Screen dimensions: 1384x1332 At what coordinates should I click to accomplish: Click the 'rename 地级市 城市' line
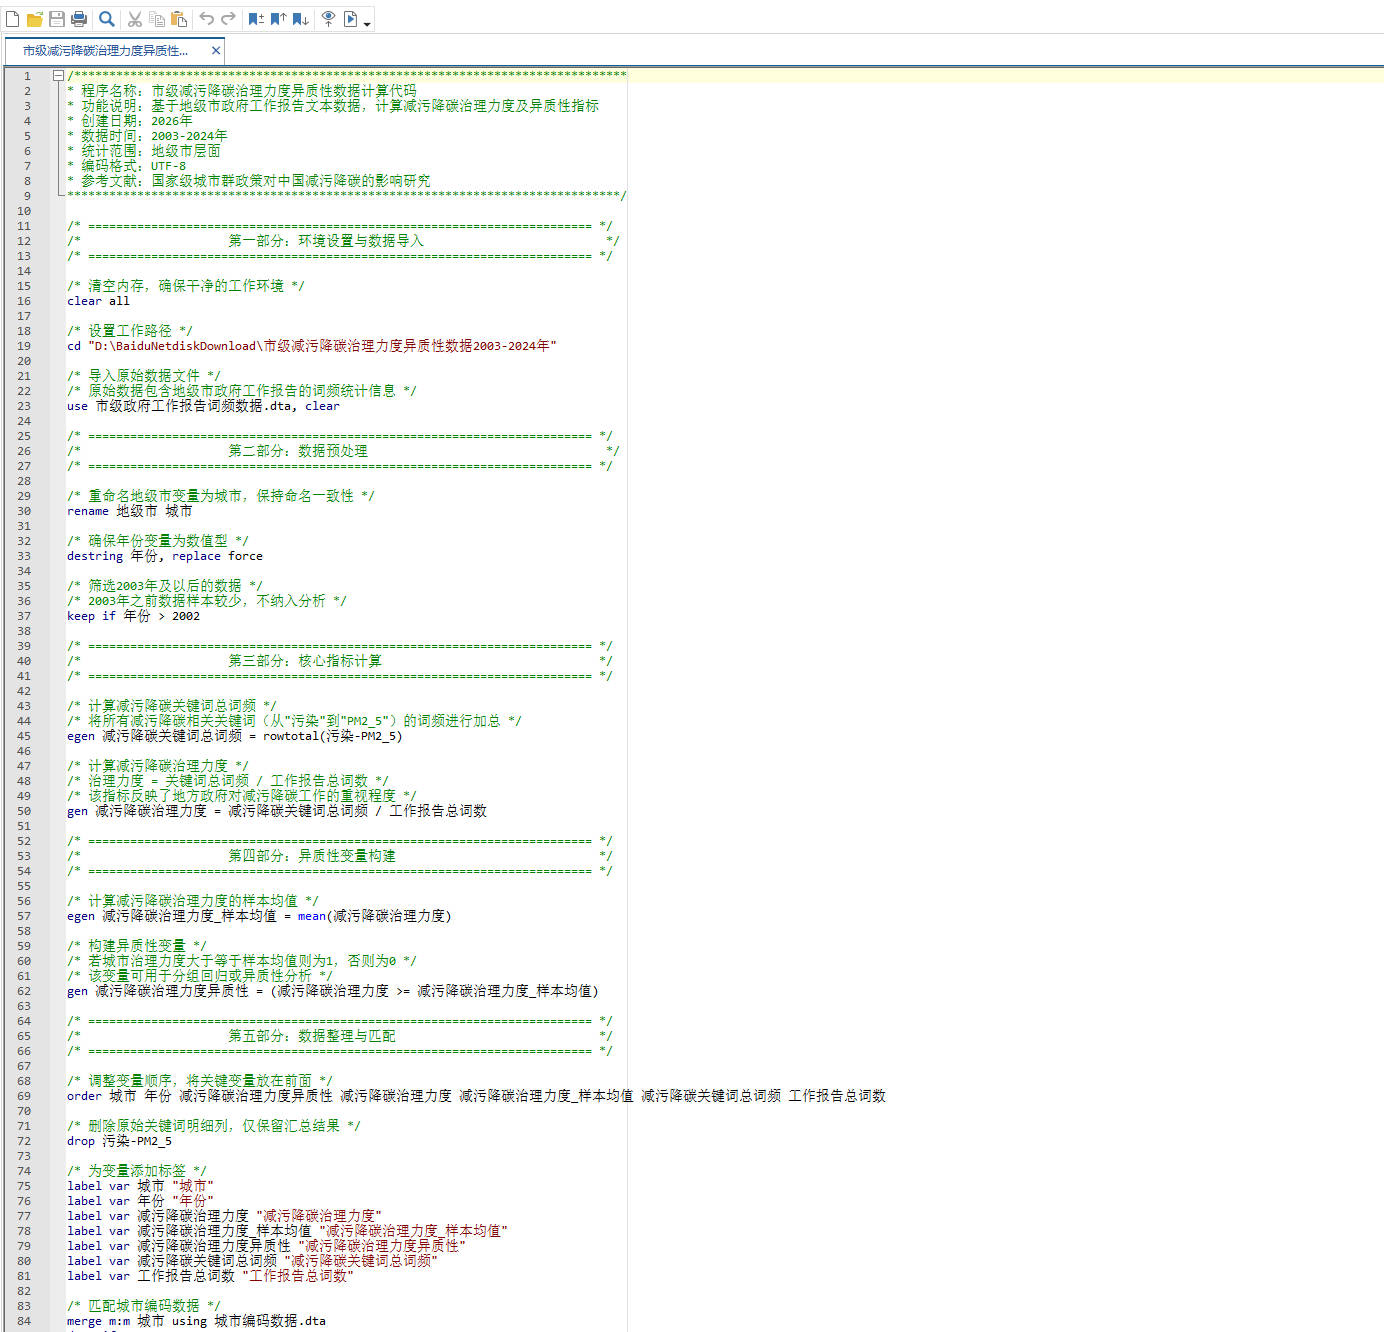(x=130, y=511)
